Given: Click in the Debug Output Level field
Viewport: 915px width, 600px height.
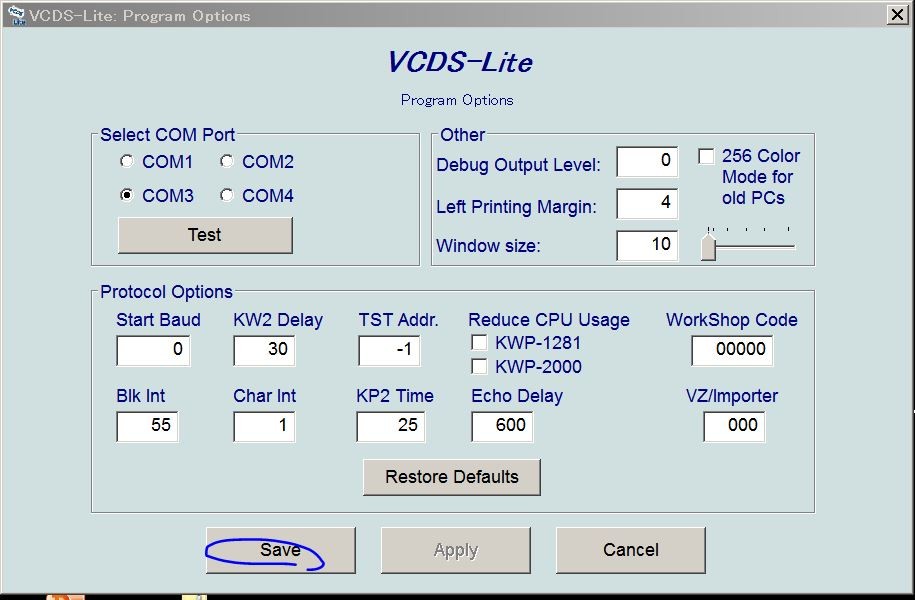Looking at the screenshot, I should (x=647, y=161).
